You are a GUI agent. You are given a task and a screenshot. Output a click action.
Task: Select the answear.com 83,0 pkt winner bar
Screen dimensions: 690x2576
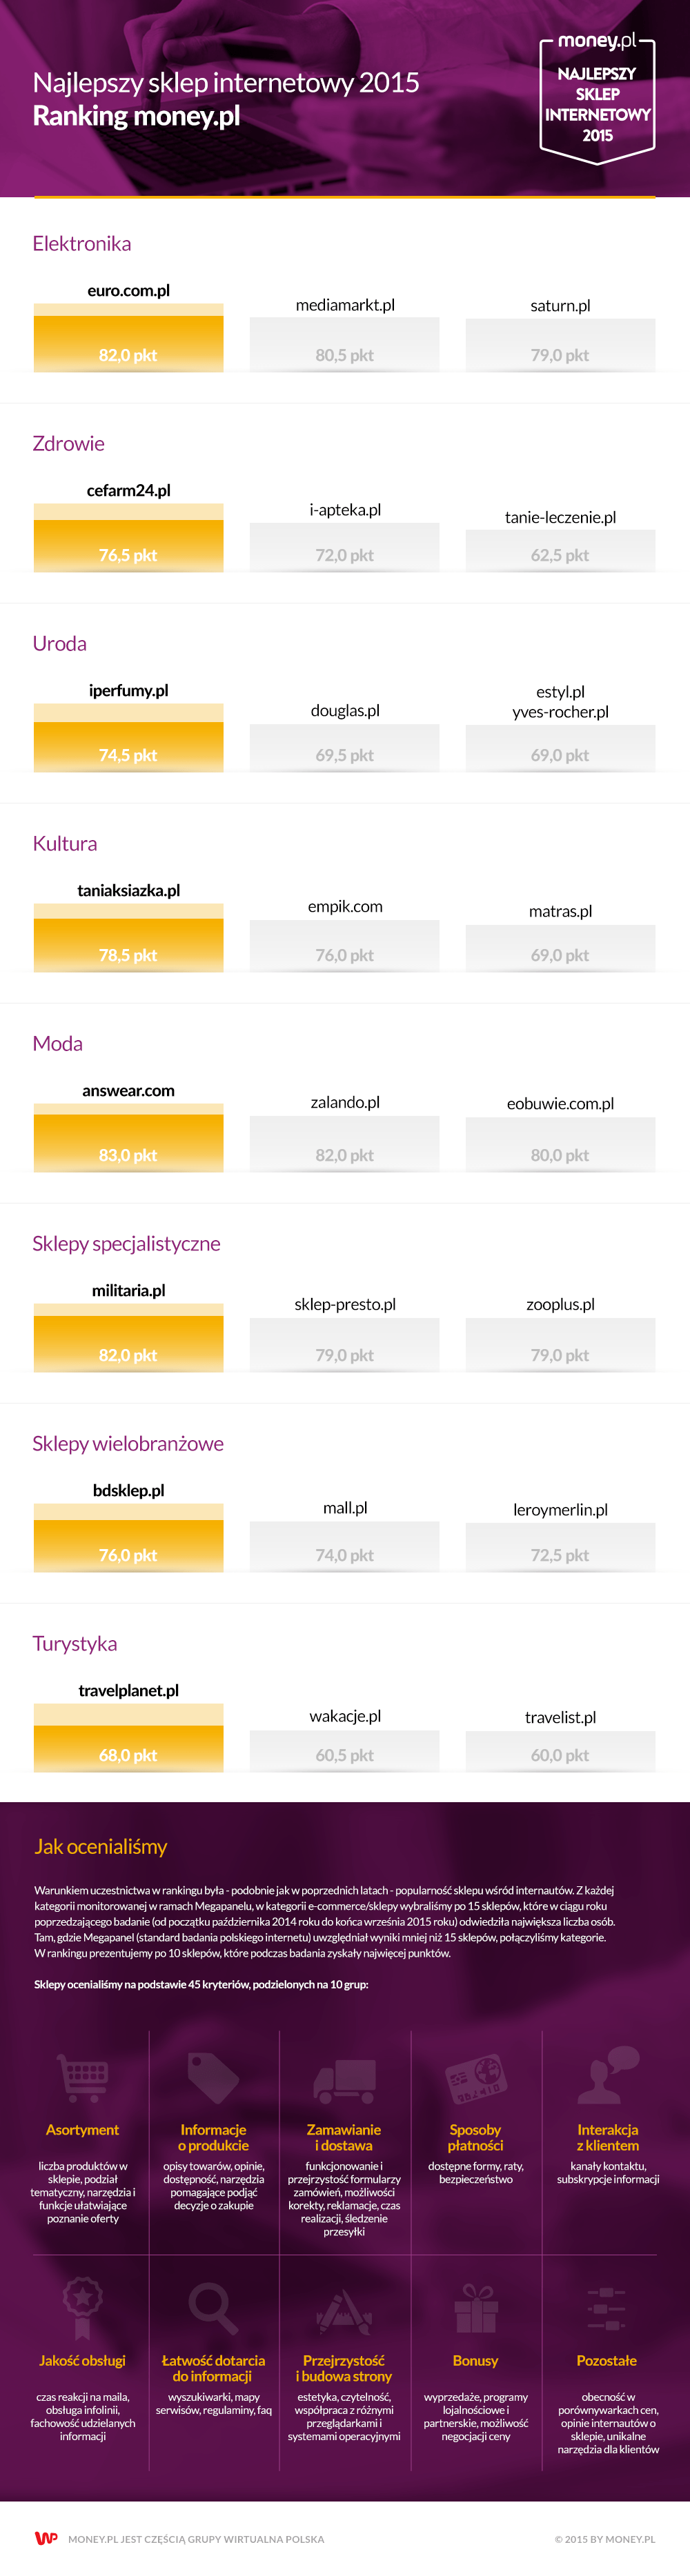coord(128,1137)
